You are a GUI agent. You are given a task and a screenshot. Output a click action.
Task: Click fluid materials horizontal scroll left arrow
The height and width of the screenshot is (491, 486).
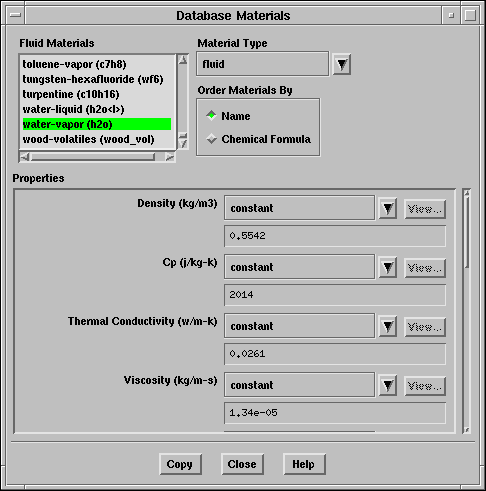point(25,157)
